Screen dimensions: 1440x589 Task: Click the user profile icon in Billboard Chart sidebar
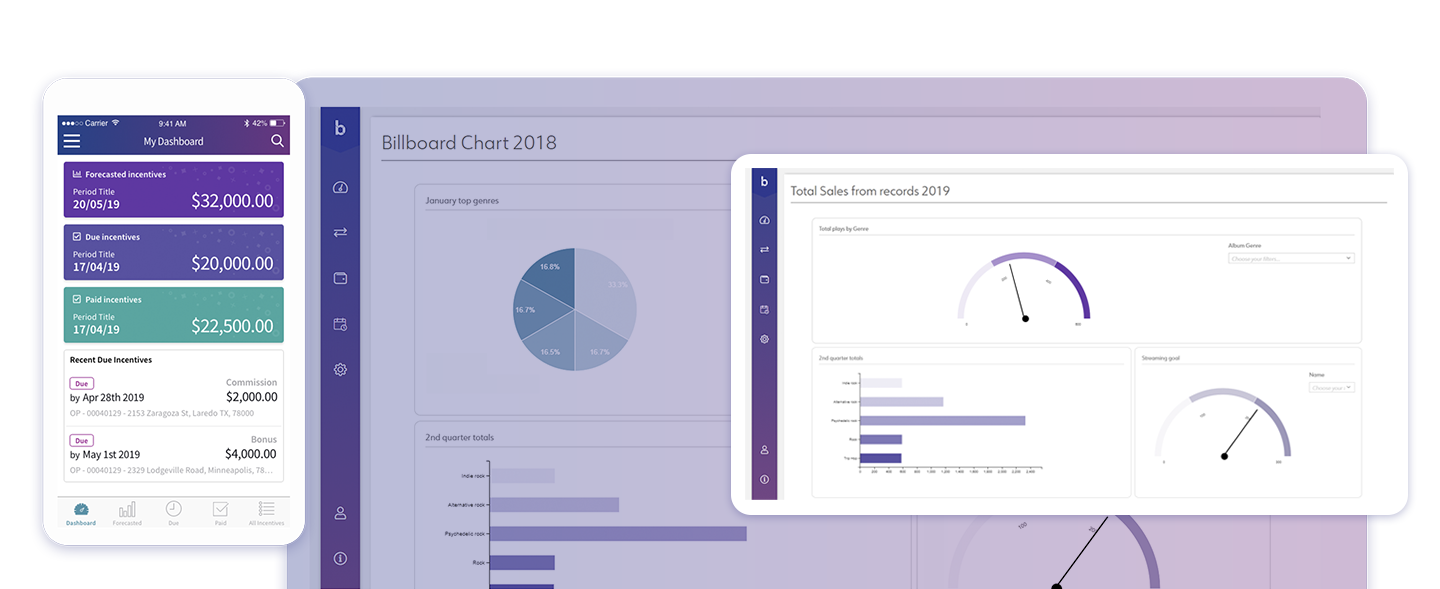pyautogui.click(x=340, y=513)
